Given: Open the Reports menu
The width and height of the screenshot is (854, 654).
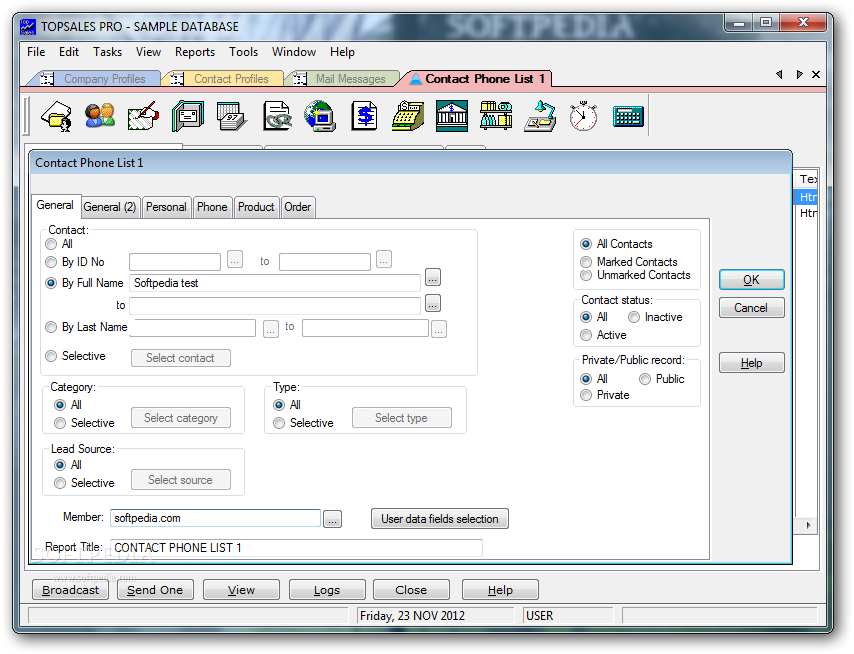Looking at the screenshot, I should point(195,52).
